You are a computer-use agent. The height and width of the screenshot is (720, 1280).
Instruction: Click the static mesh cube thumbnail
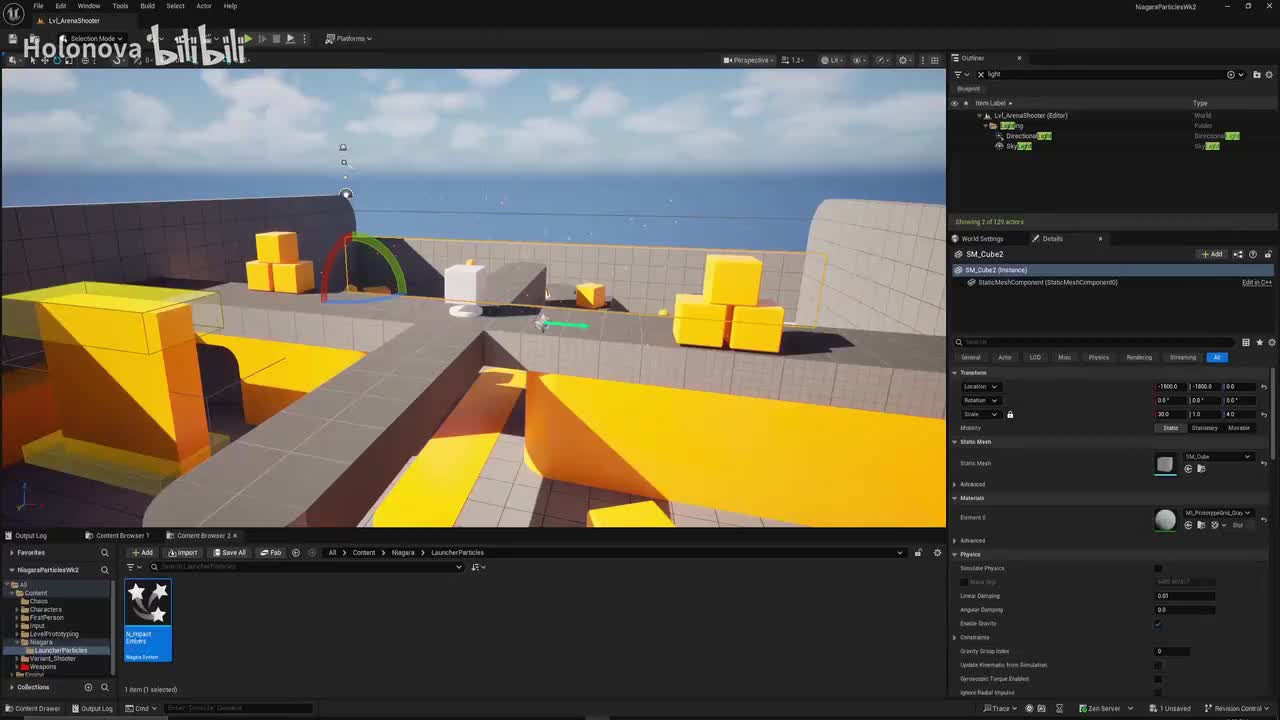point(1165,464)
